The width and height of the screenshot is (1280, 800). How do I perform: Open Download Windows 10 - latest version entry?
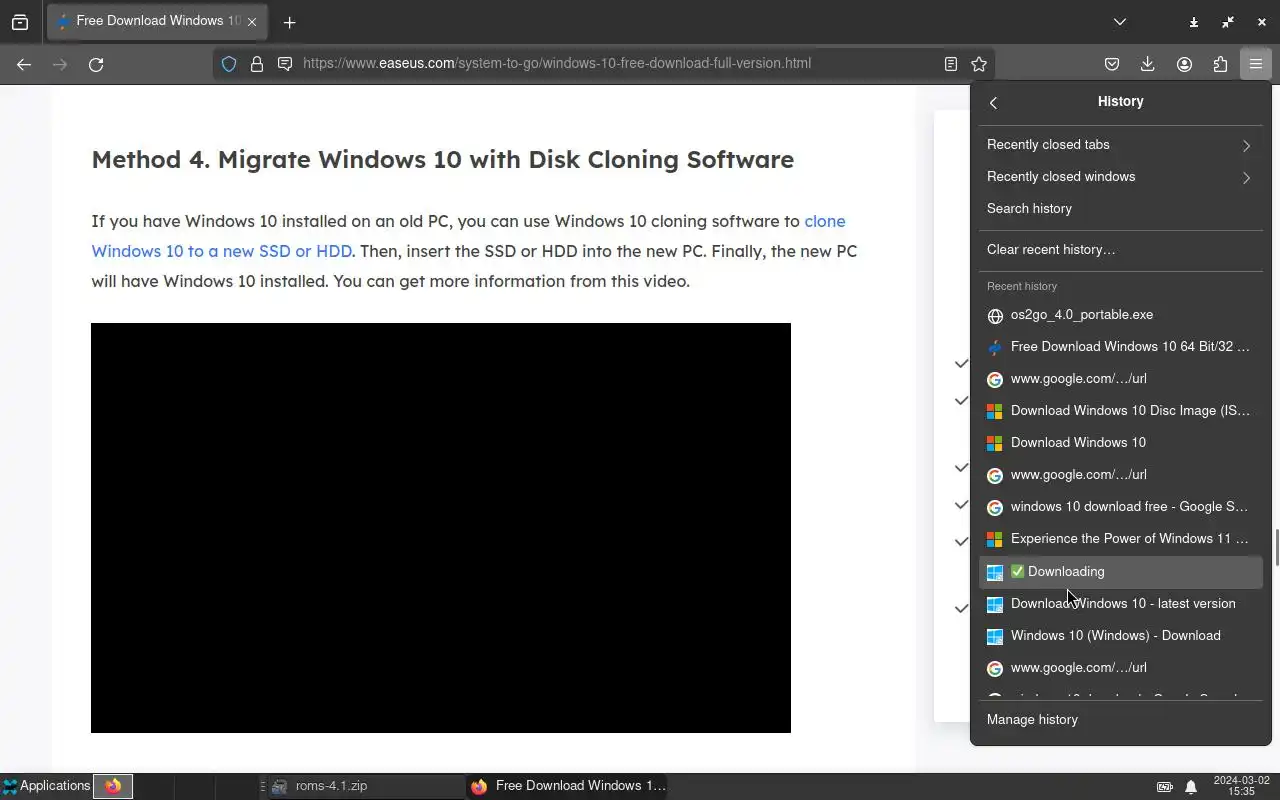tap(1120, 604)
